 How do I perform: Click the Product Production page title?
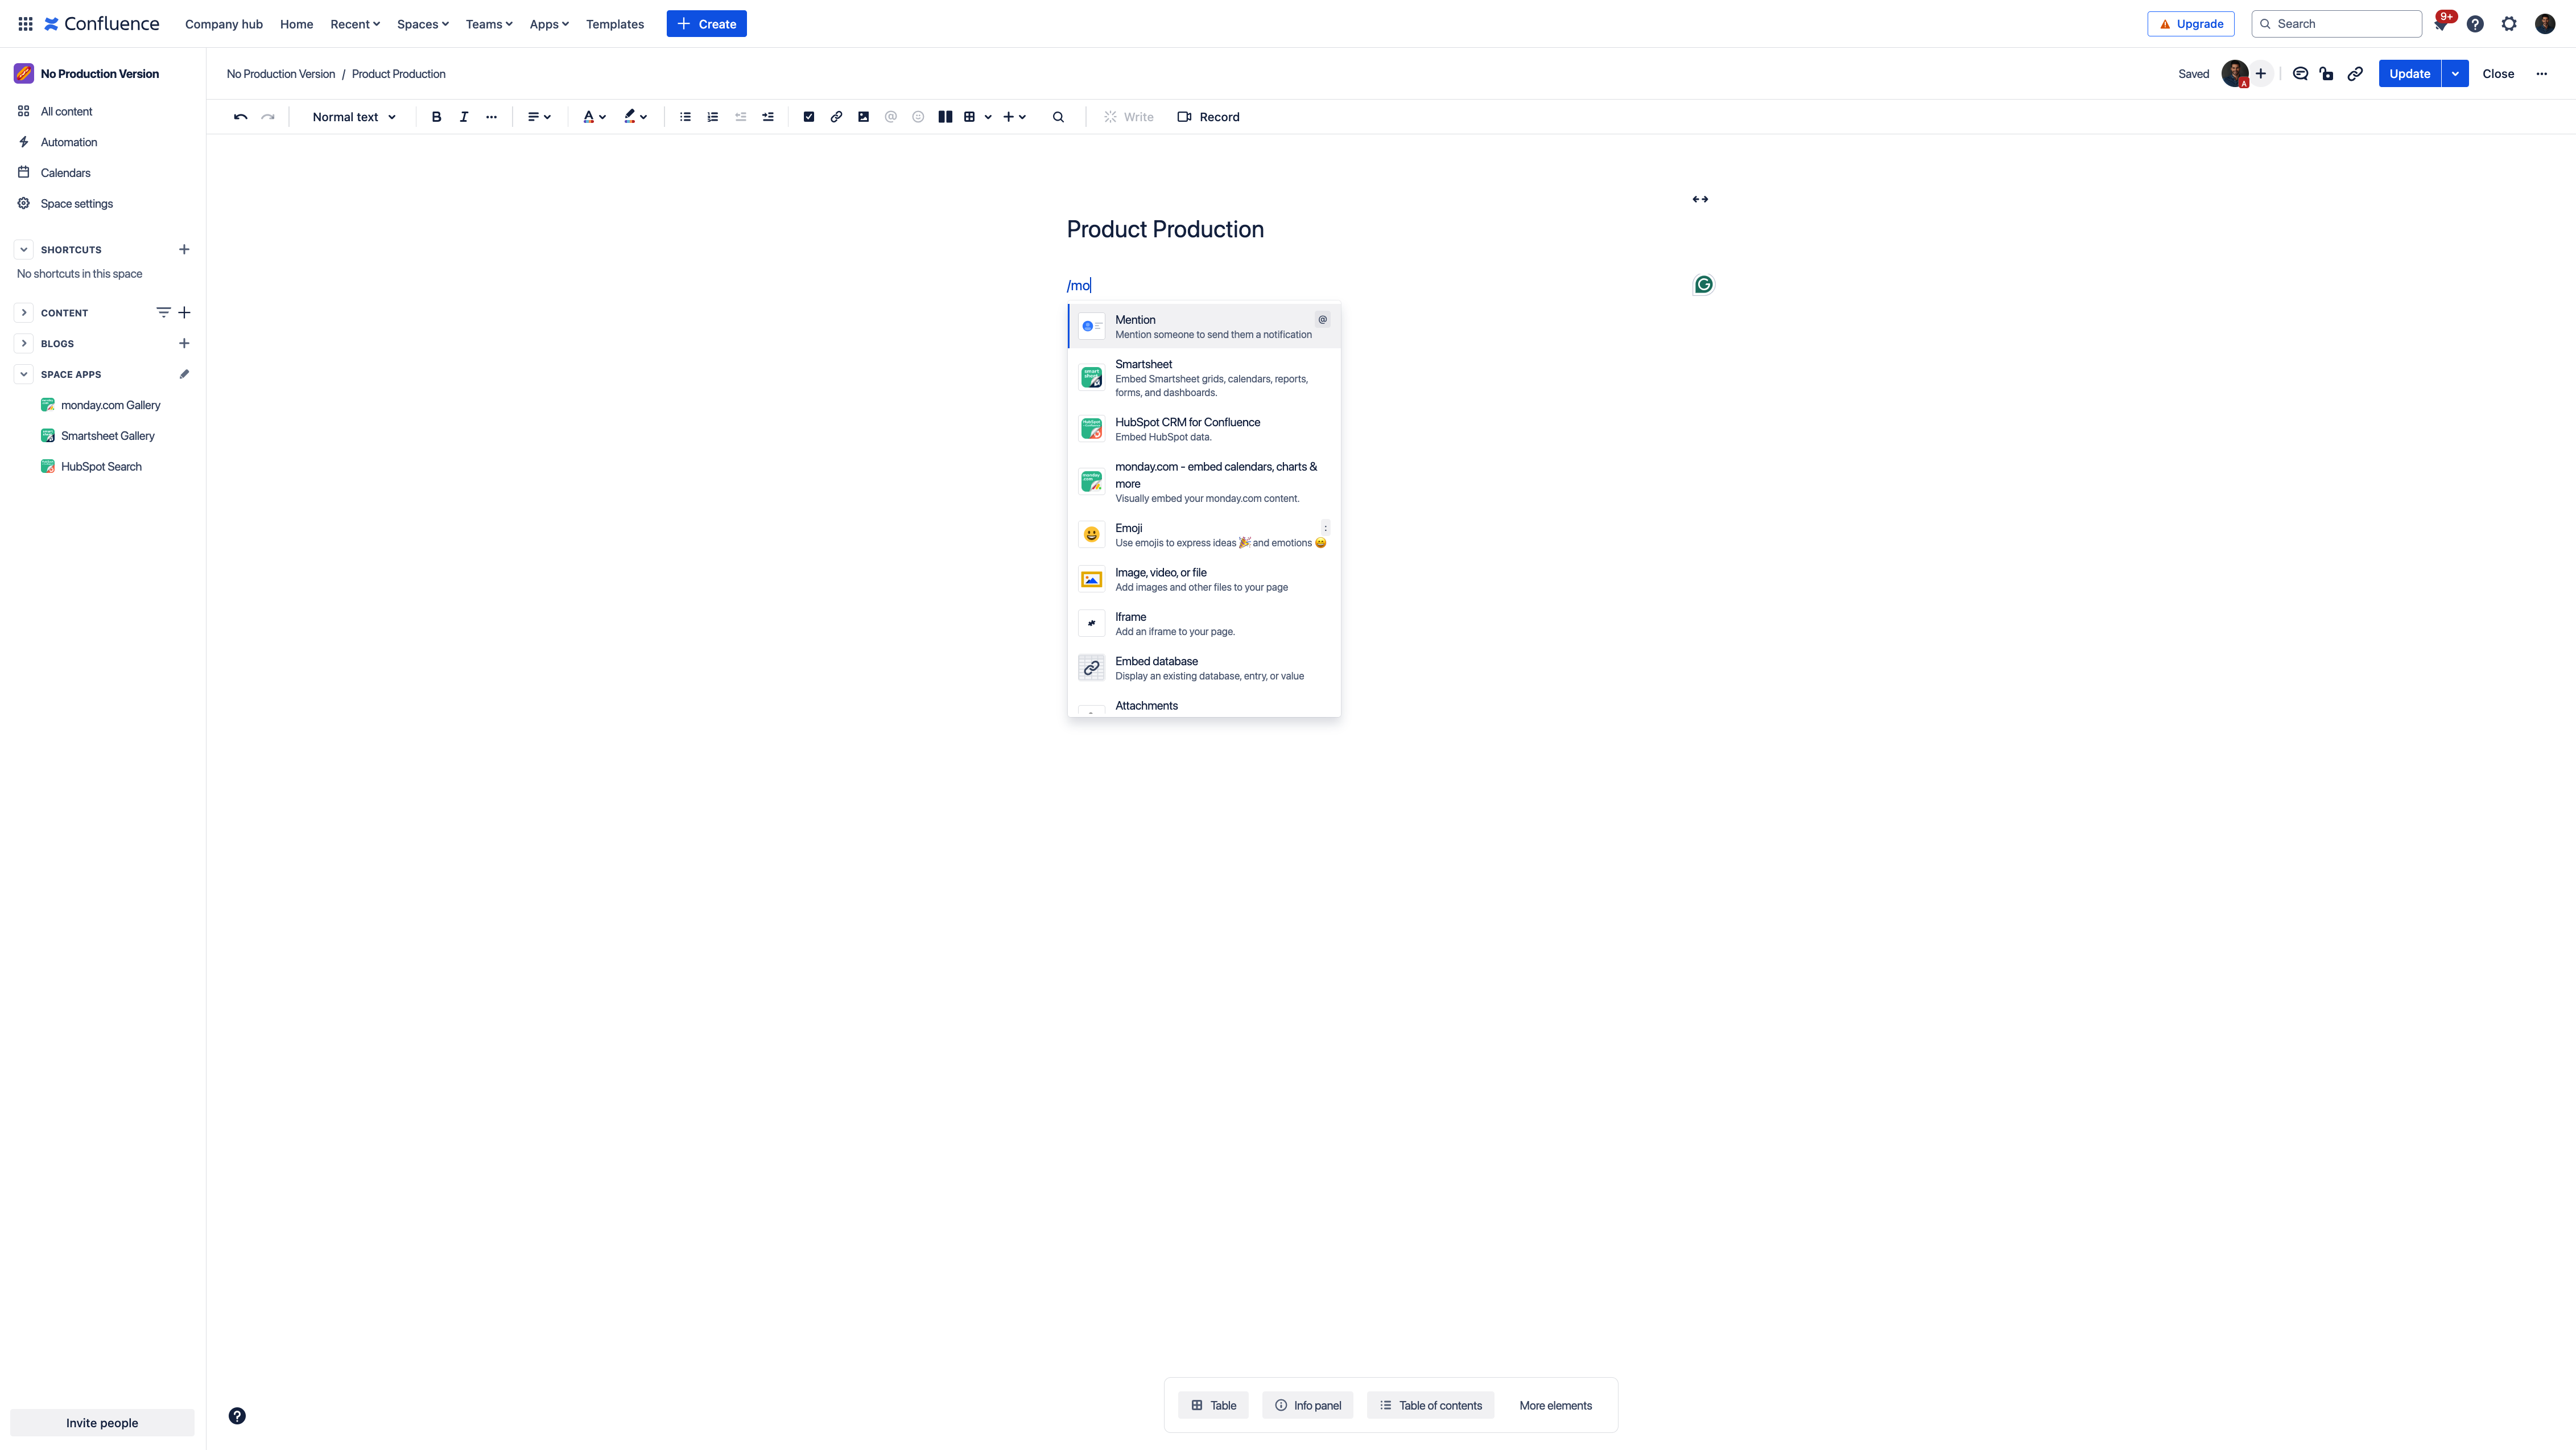click(x=1165, y=230)
